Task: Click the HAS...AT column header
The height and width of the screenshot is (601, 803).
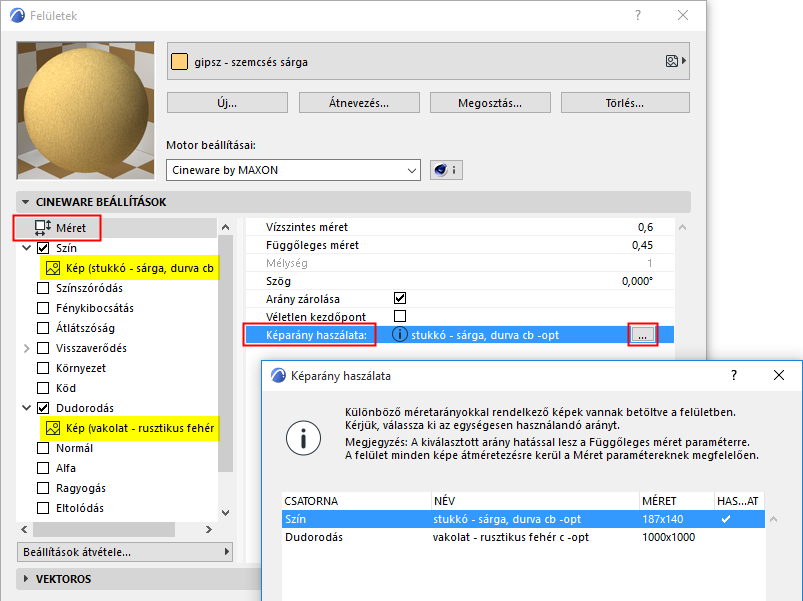Action: 739,501
